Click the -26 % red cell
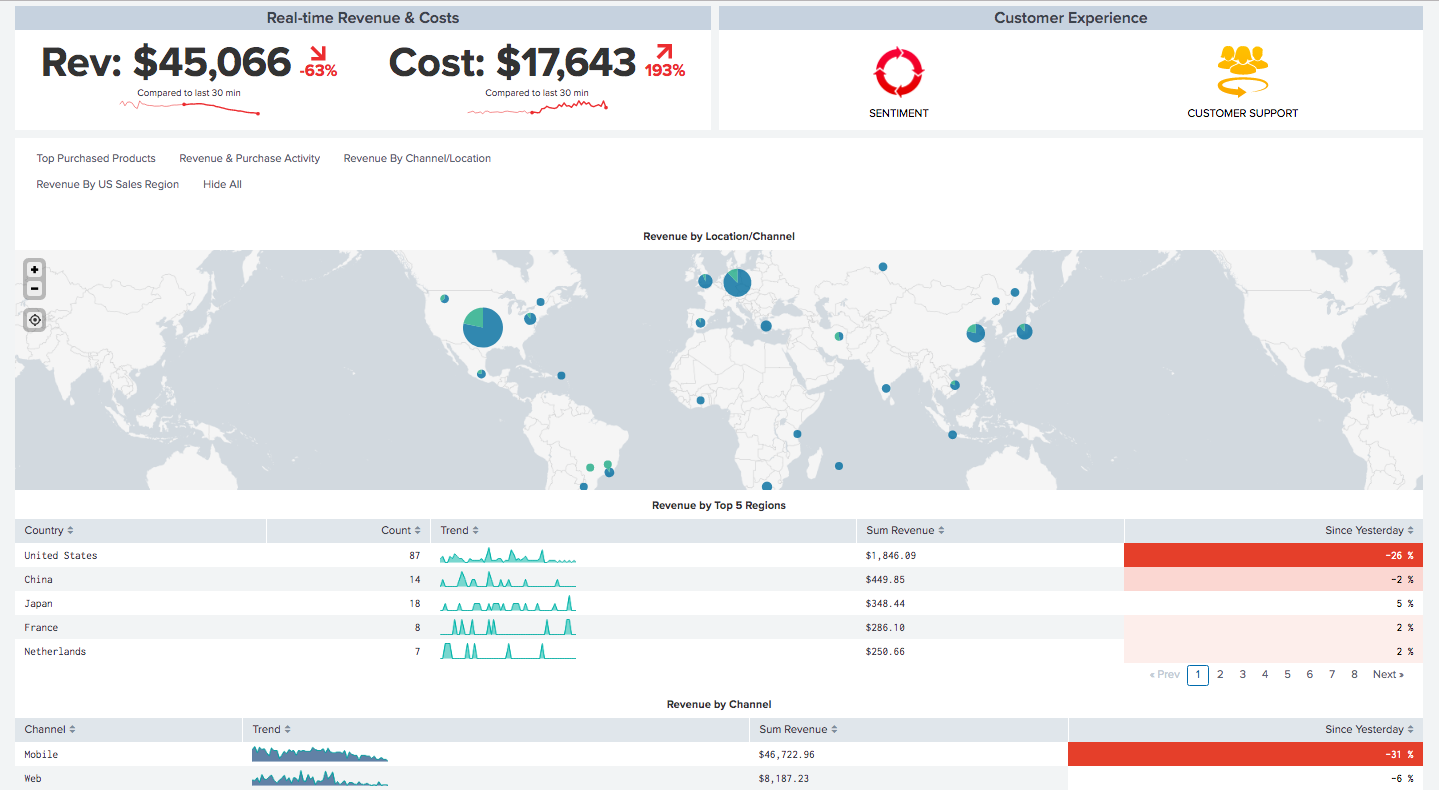The height and width of the screenshot is (790, 1439). [1273, 555]
